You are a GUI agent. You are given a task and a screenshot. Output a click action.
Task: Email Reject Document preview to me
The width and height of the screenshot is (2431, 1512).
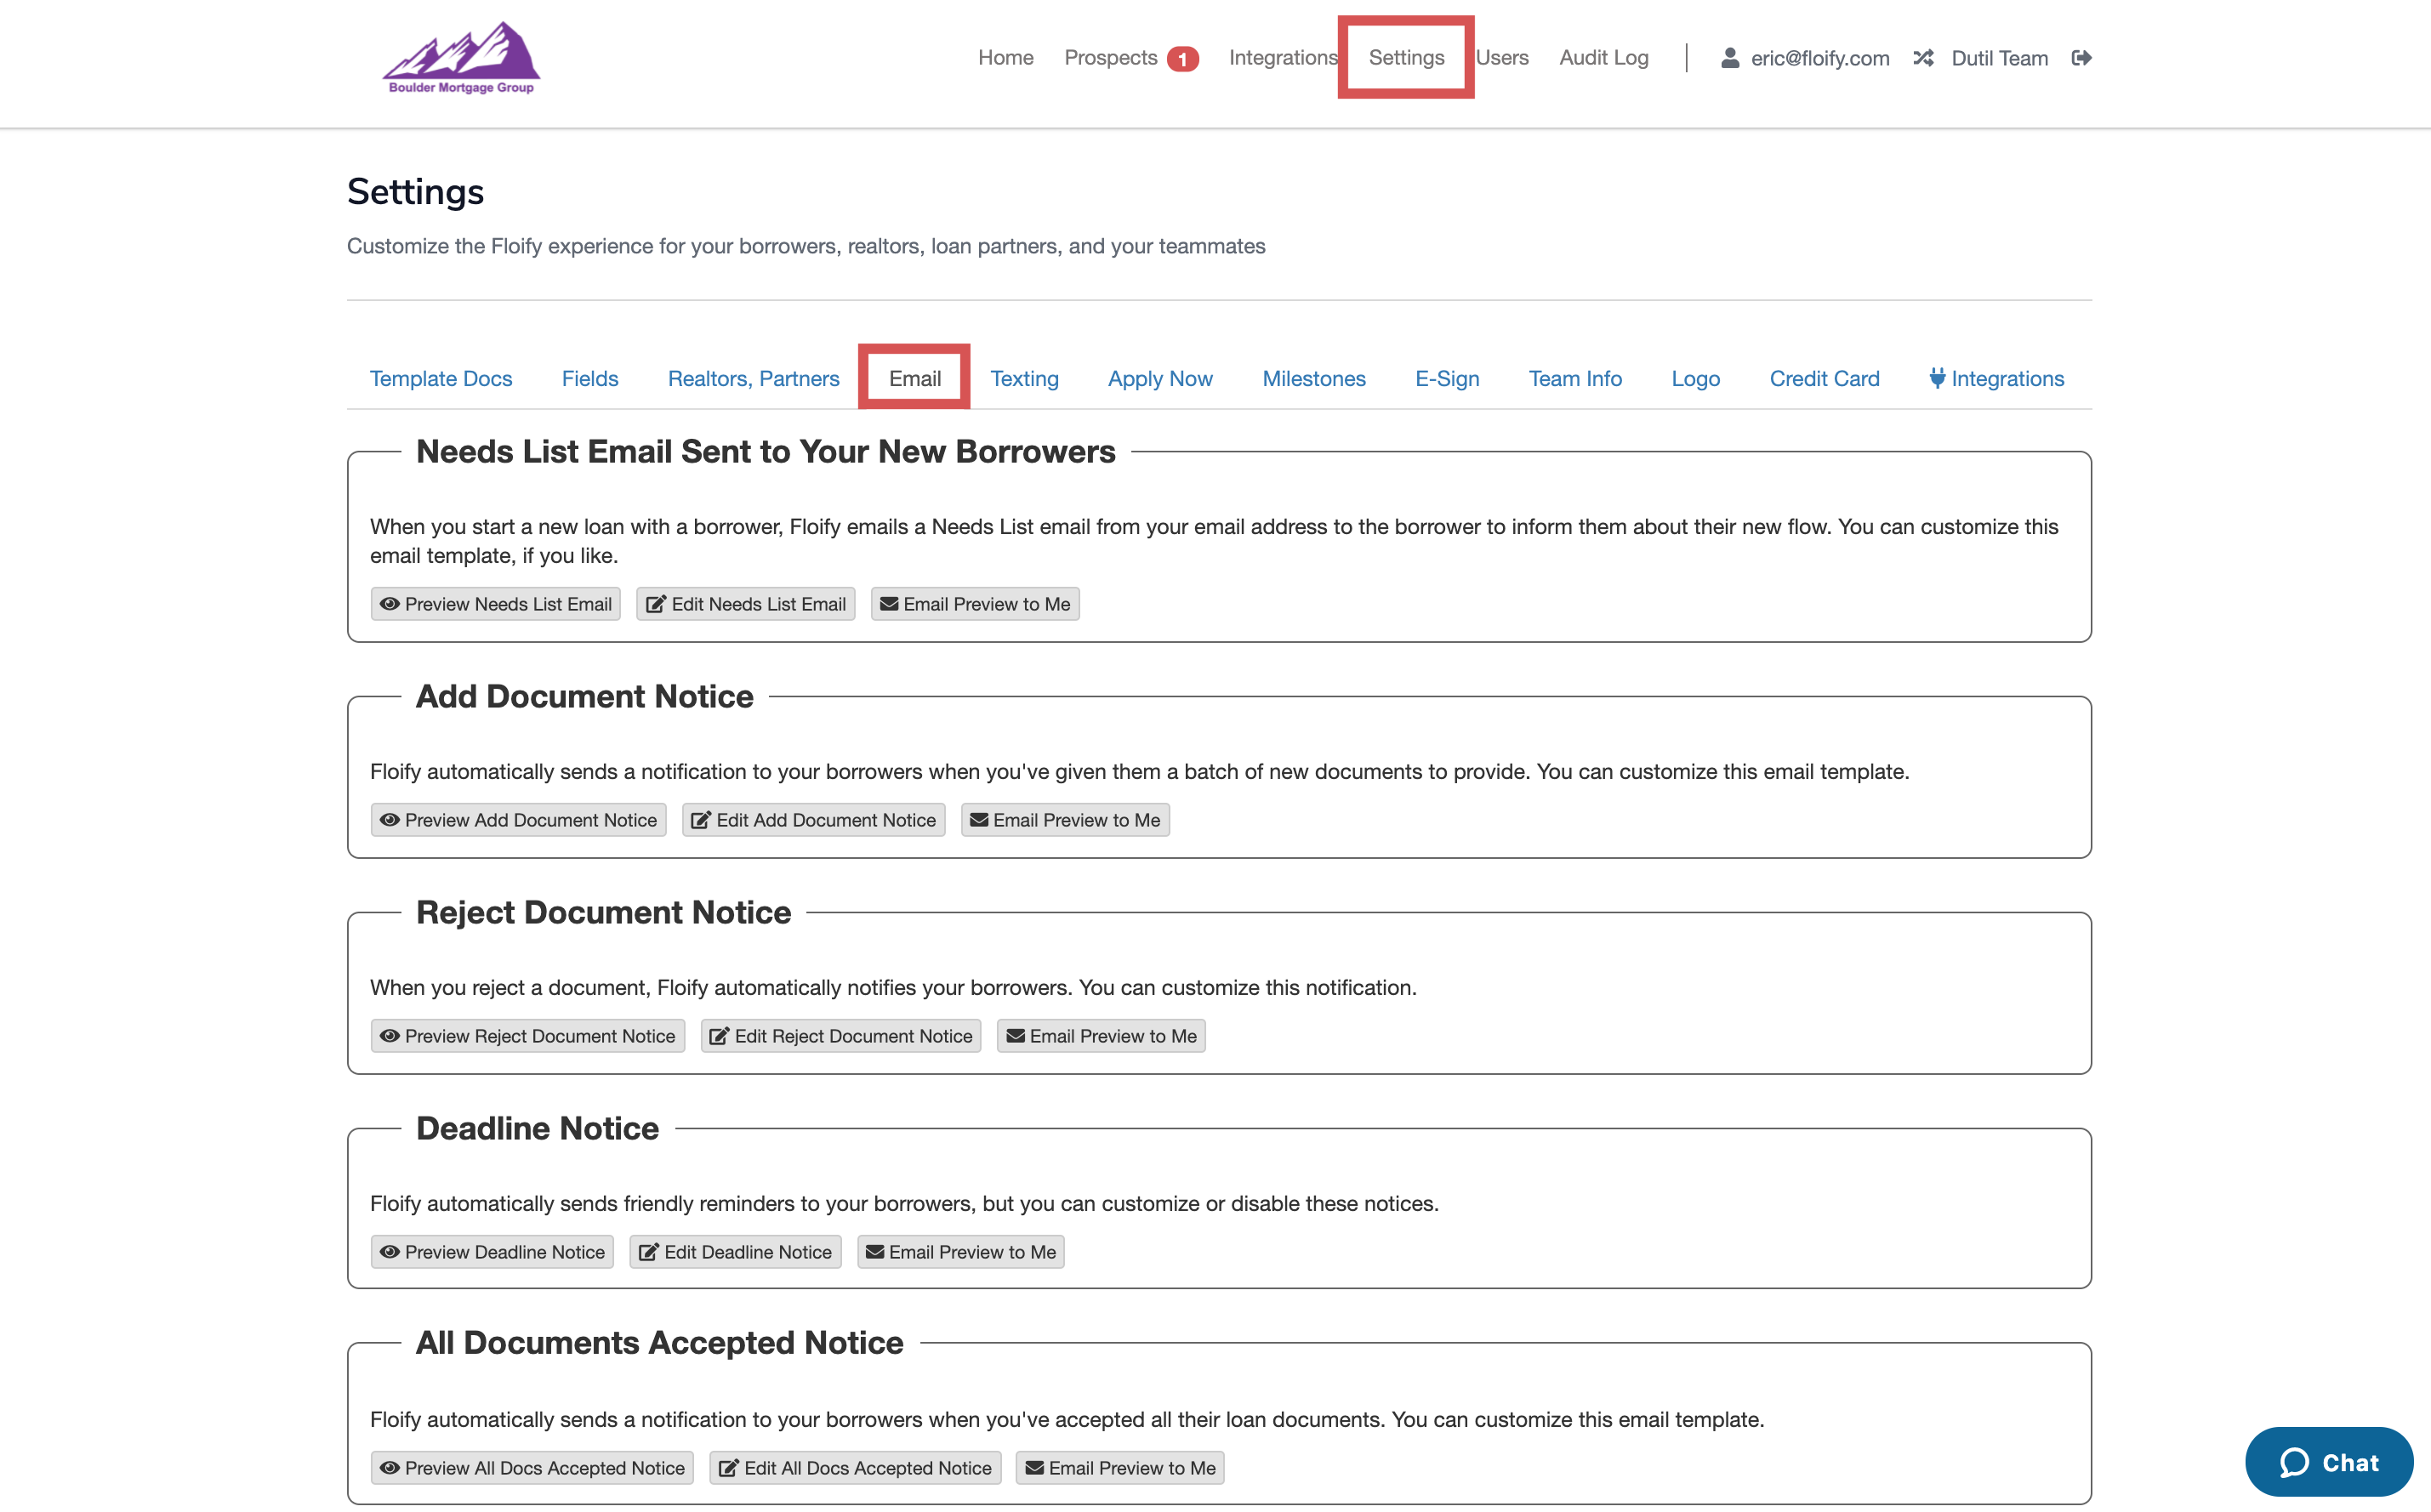[x=1101, y=1036]
